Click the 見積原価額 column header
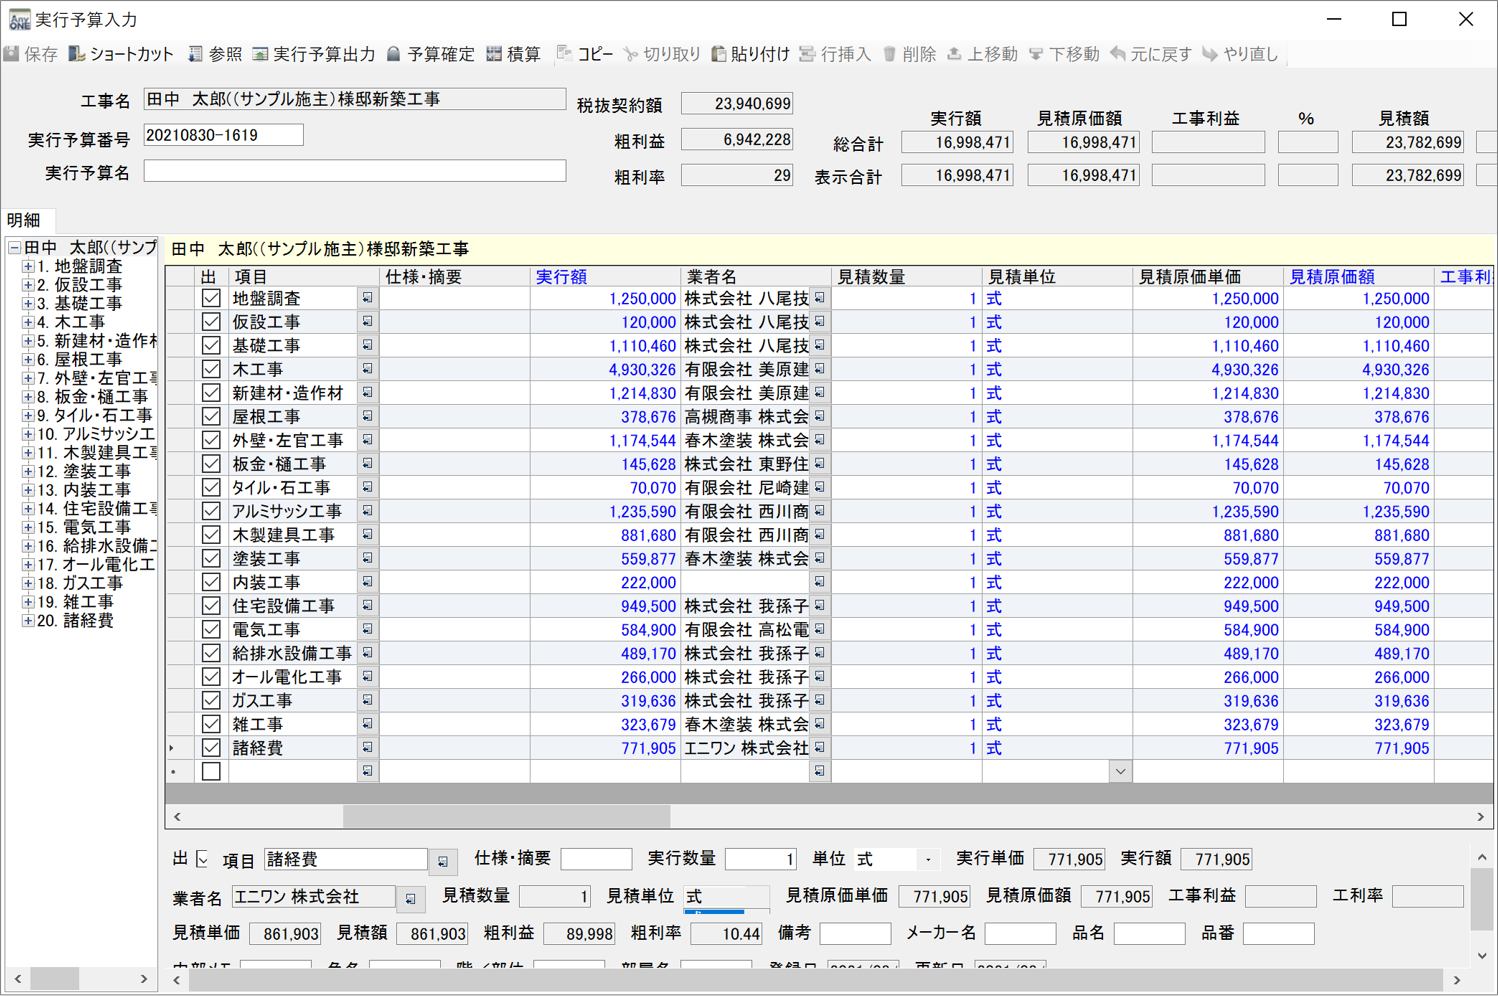 [1331, 277]
